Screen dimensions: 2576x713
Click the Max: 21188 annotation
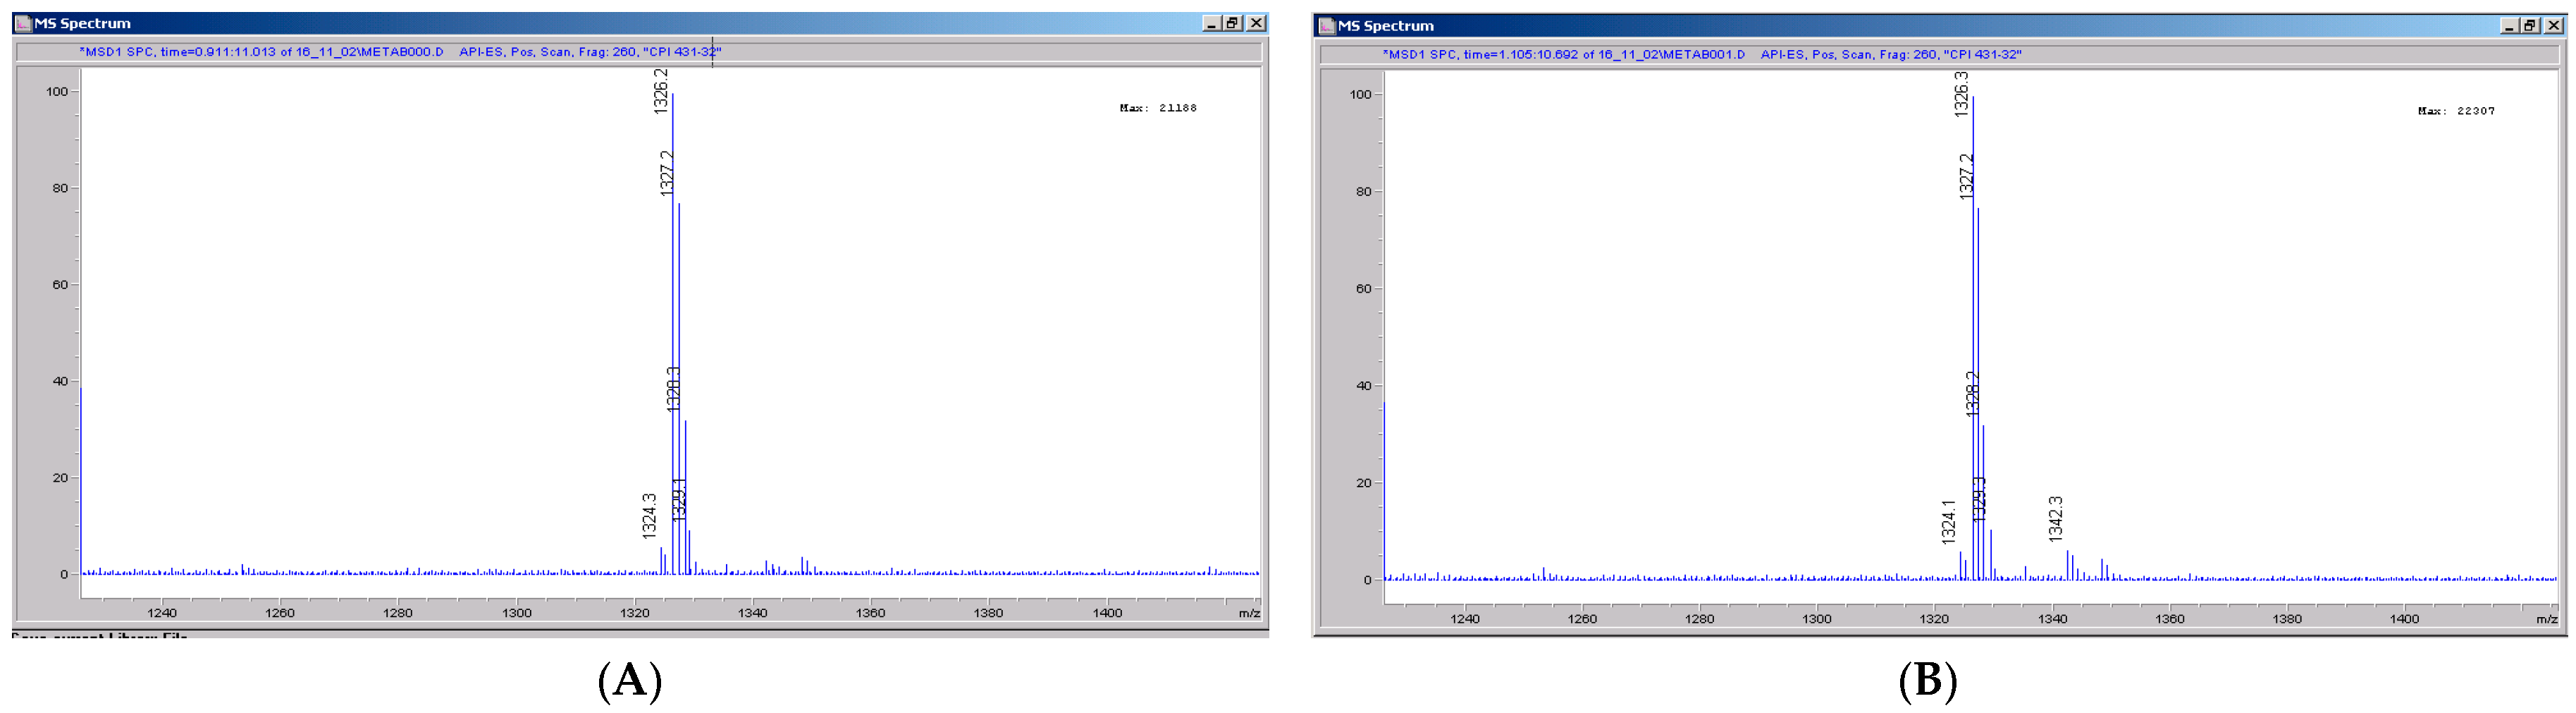click(1157, 108)
